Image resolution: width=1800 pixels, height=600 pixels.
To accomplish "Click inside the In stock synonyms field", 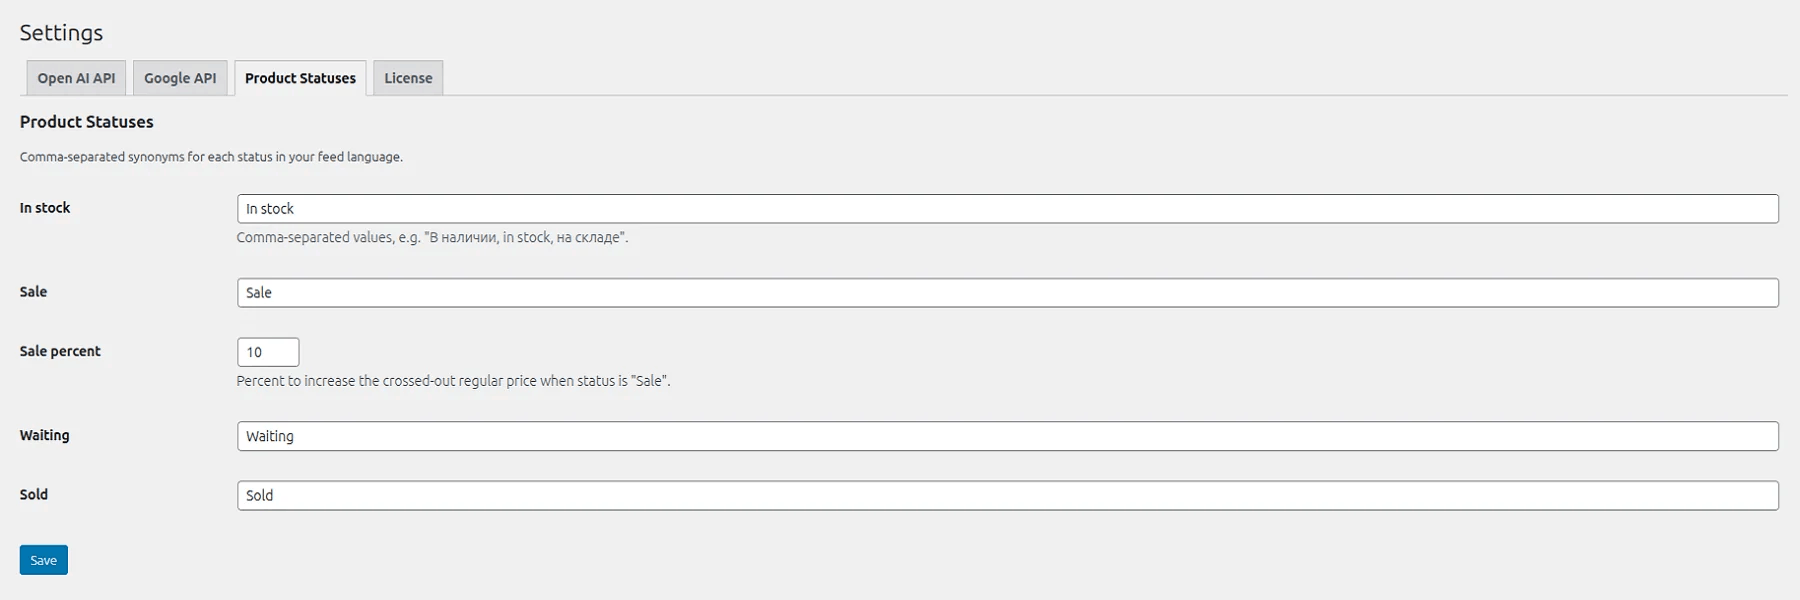I will click(x=700, y=208).
